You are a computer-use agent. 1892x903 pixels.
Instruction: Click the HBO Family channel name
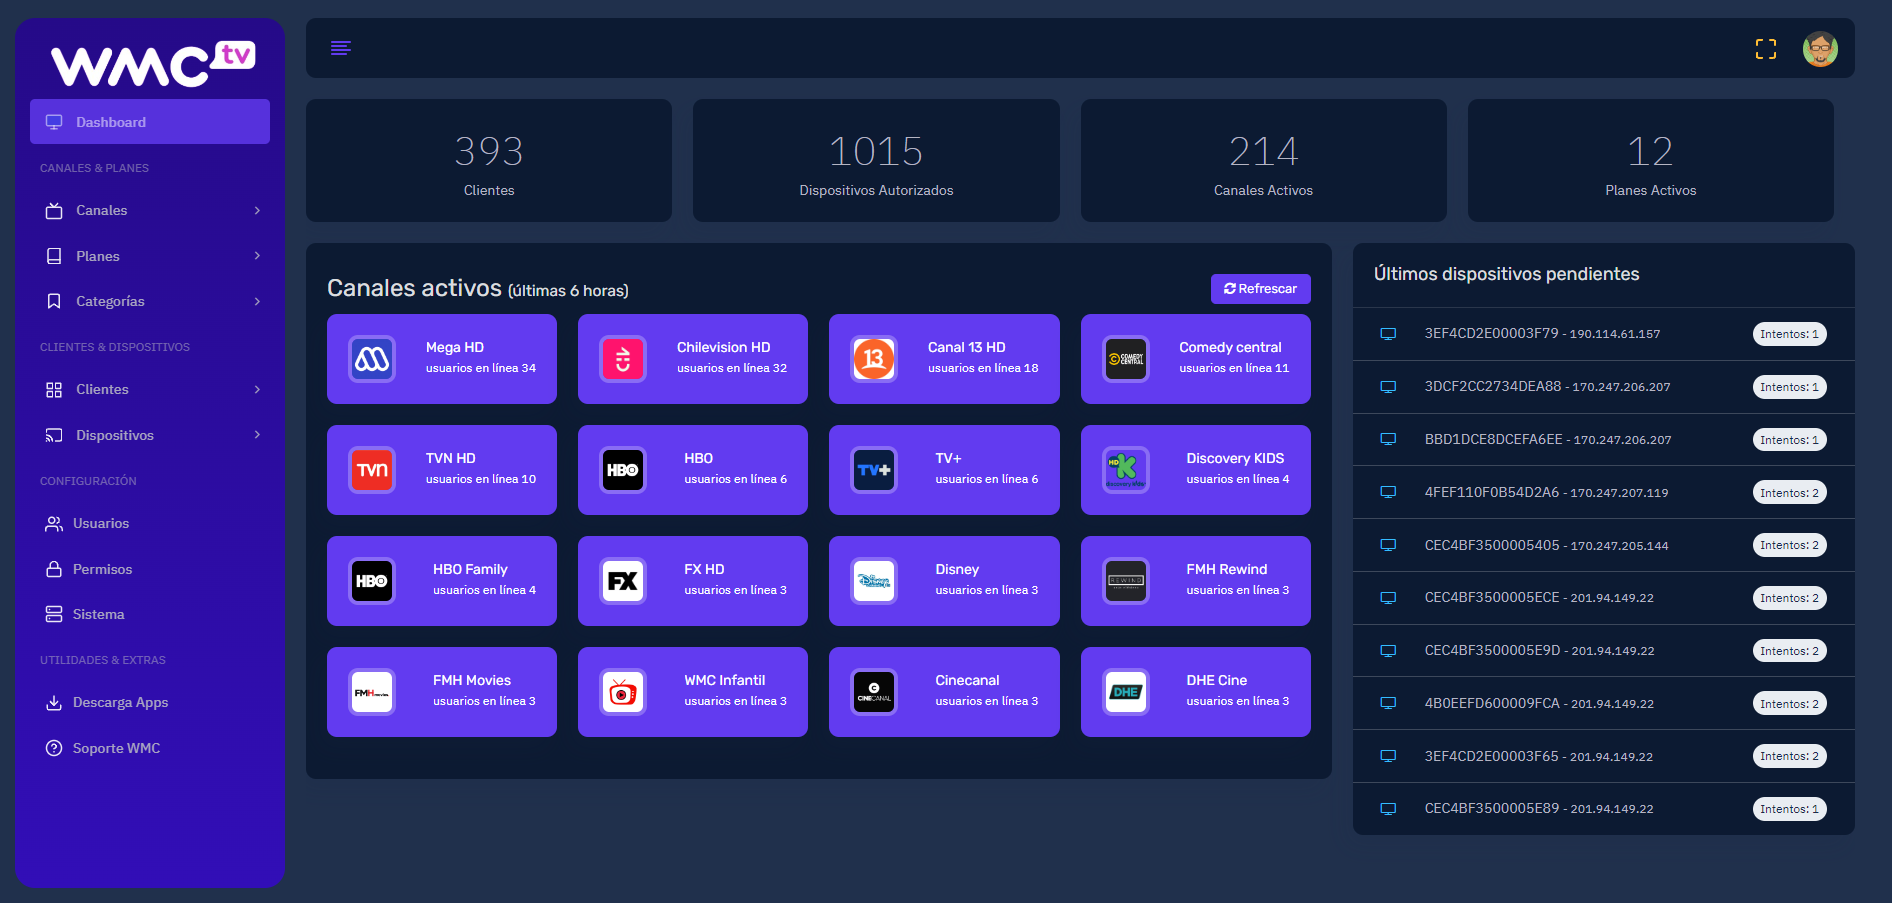[x=470, y=569]
